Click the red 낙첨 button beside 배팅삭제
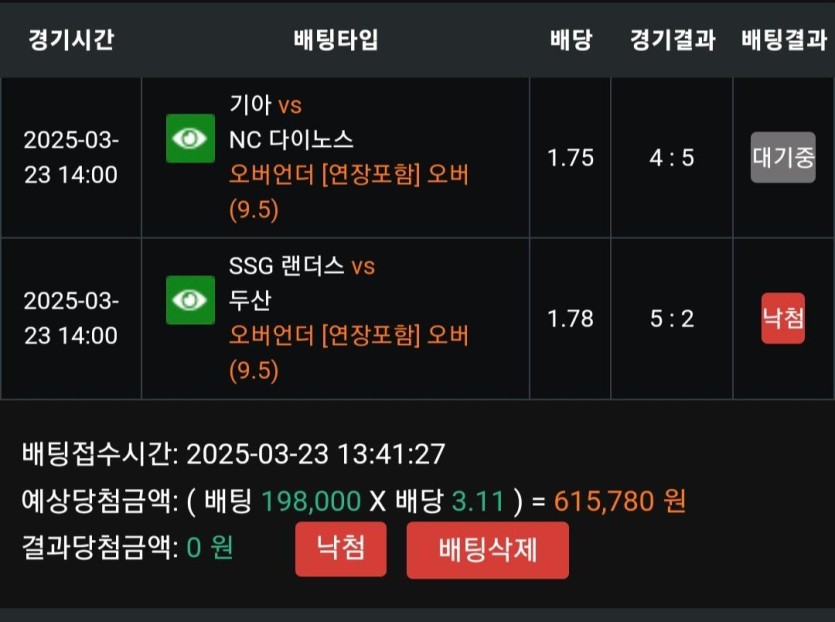This screenshot has width=835, height=622. click(340, 549)
